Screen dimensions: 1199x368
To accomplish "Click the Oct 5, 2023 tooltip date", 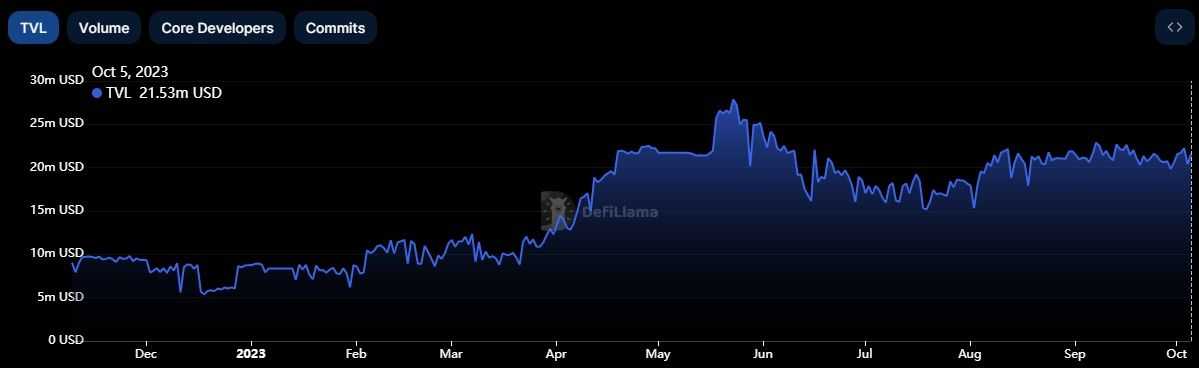I will (x=130, y=72).
